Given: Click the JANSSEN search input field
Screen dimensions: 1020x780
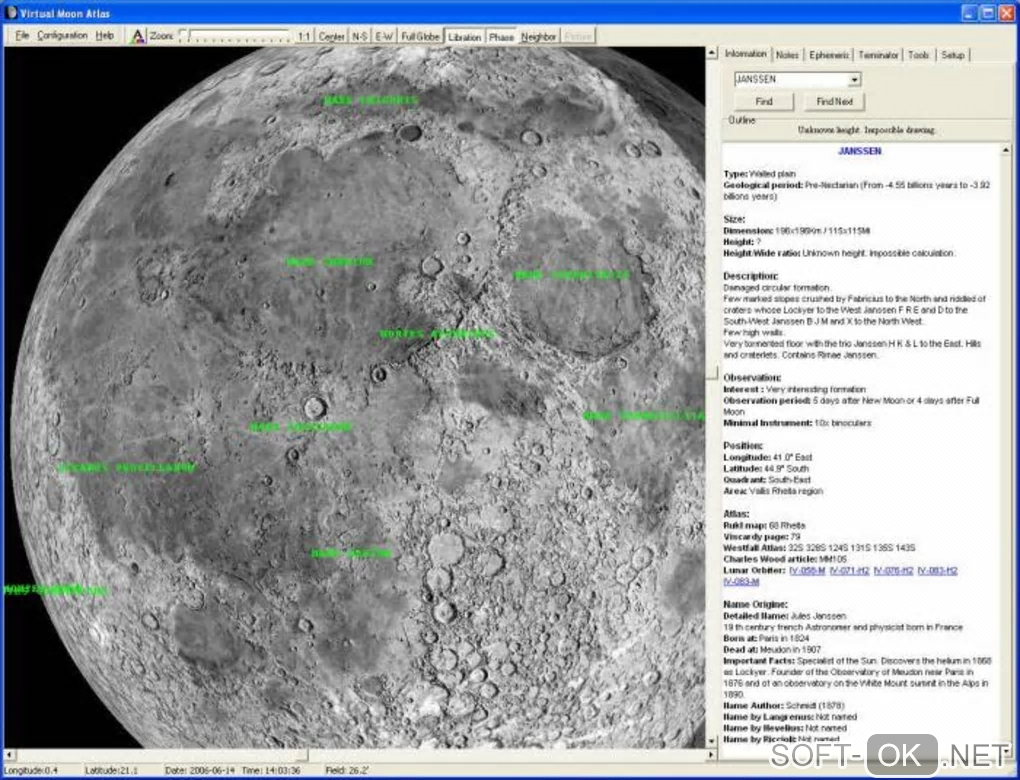Looking at the screenshot, I should pyautogui.click(x=791, y=79).
